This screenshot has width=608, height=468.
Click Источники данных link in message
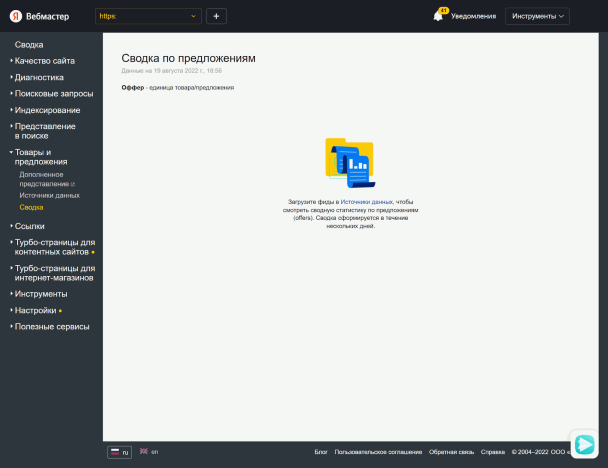pyautogui.click(x=366, y=201)
